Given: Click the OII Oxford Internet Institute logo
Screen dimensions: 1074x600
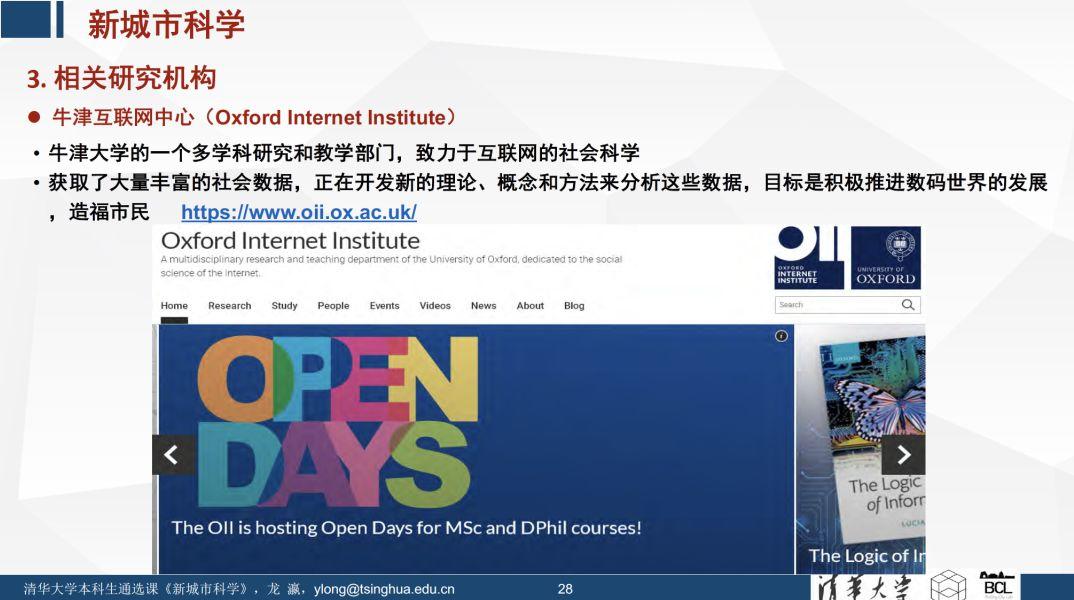Looking at the screenshot, I should 809,258.
